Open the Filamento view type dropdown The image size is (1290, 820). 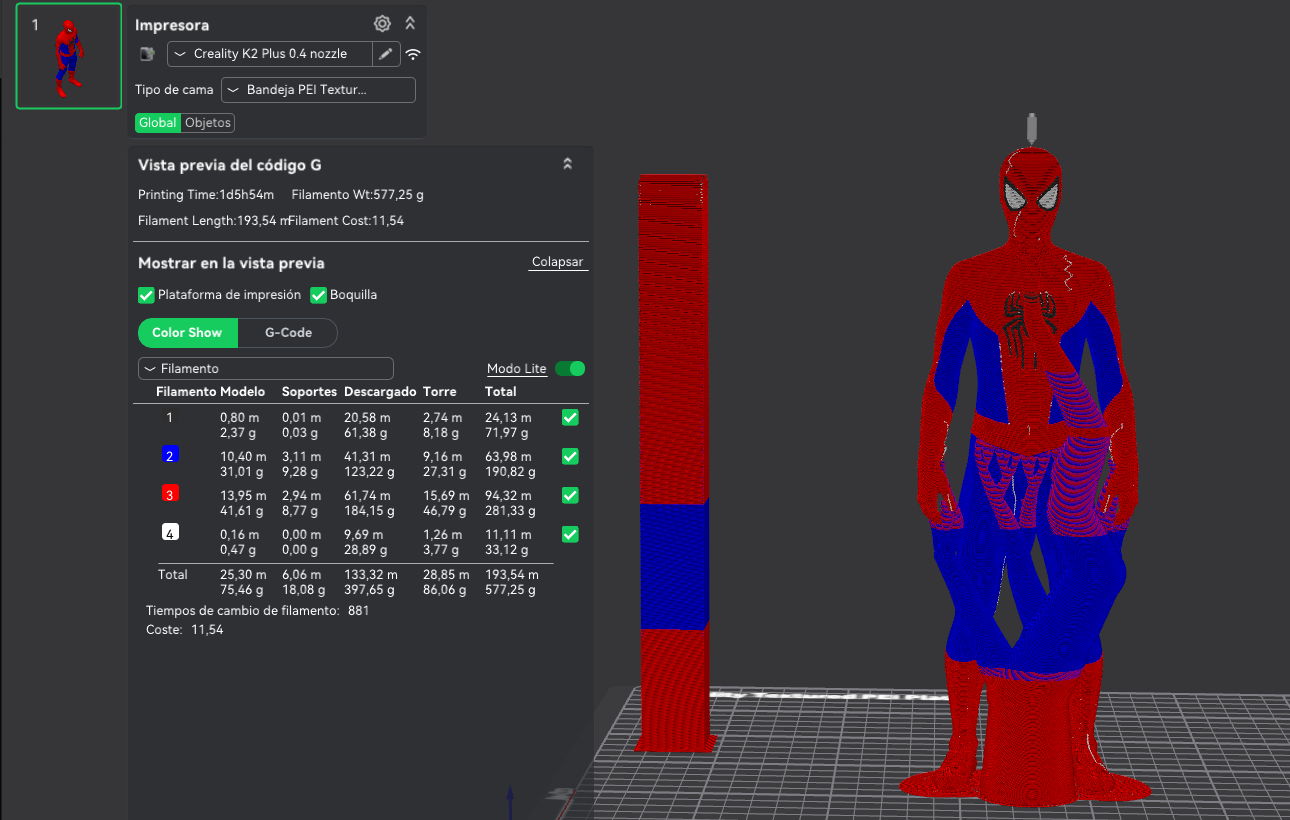pos(266,369)
